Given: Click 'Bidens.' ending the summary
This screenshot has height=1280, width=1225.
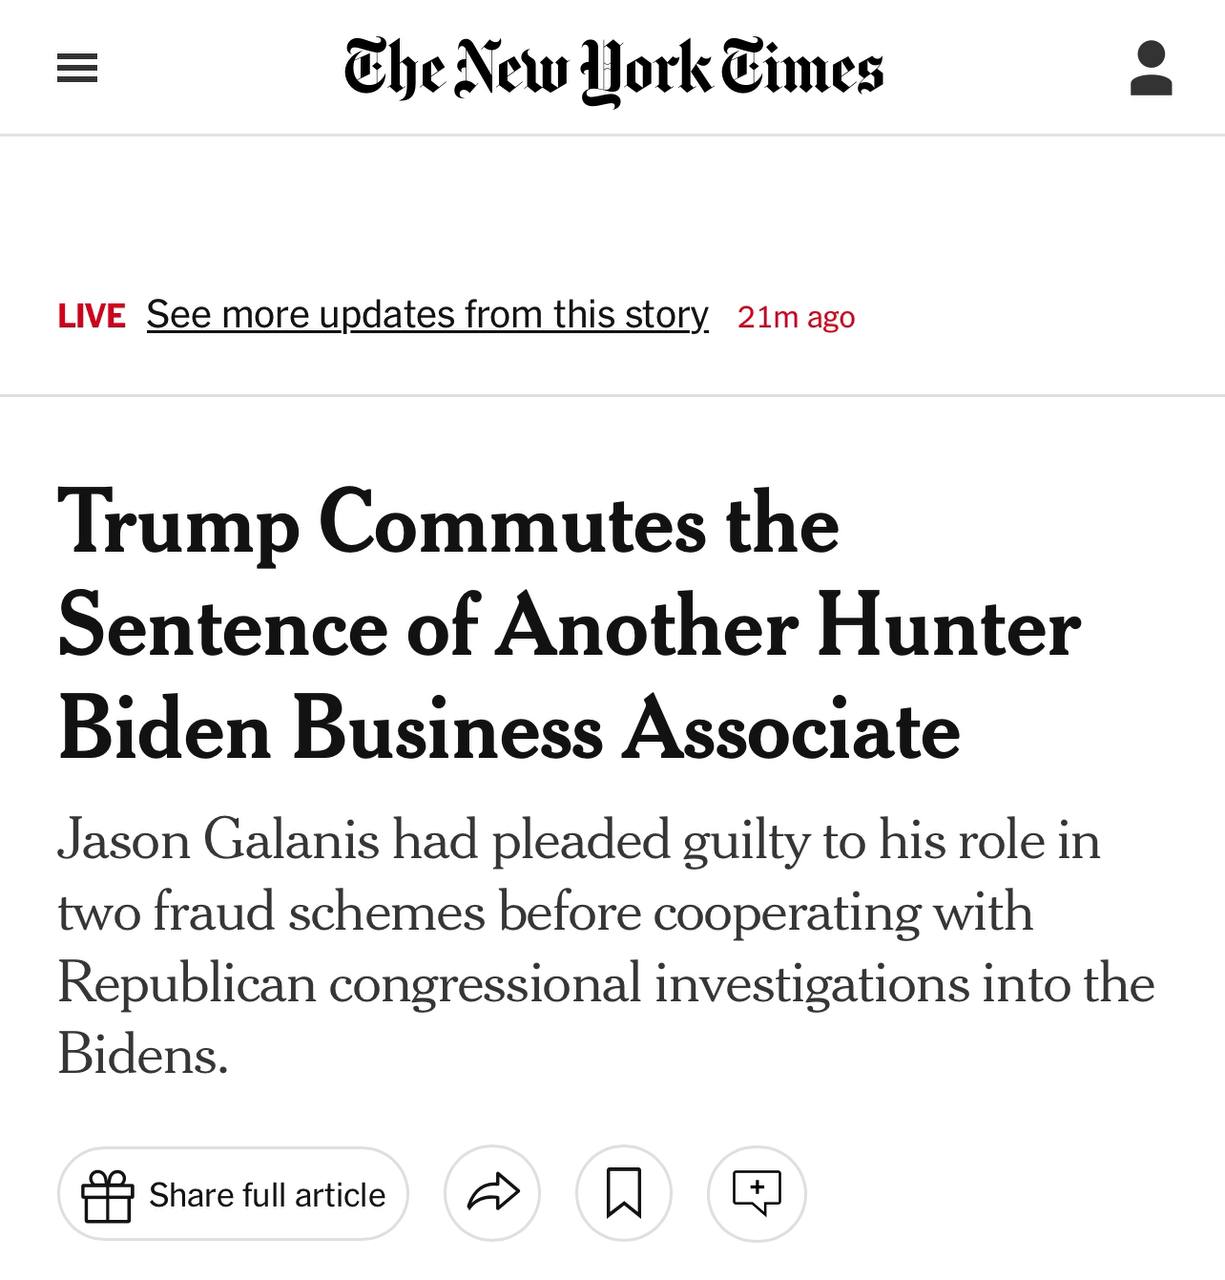Looking at the screenshot, I should pyautogui.click(x=143, y=1054).
